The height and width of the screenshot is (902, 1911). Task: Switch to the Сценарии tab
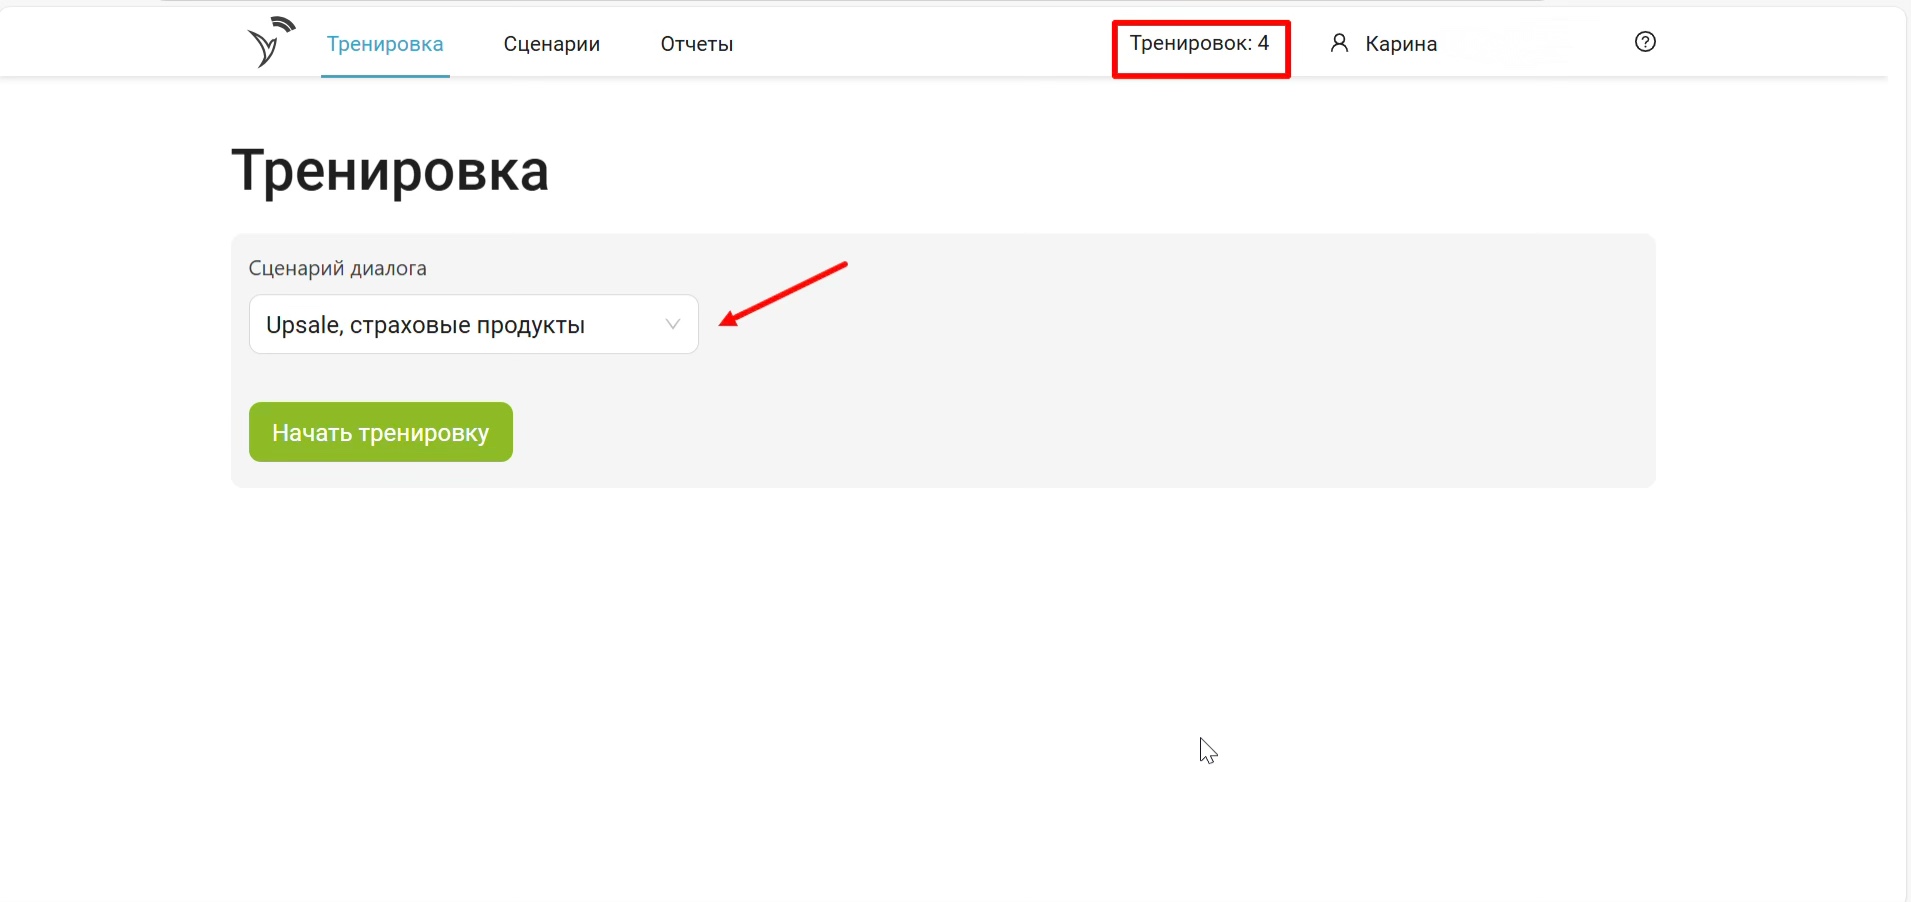pos(551,44)
